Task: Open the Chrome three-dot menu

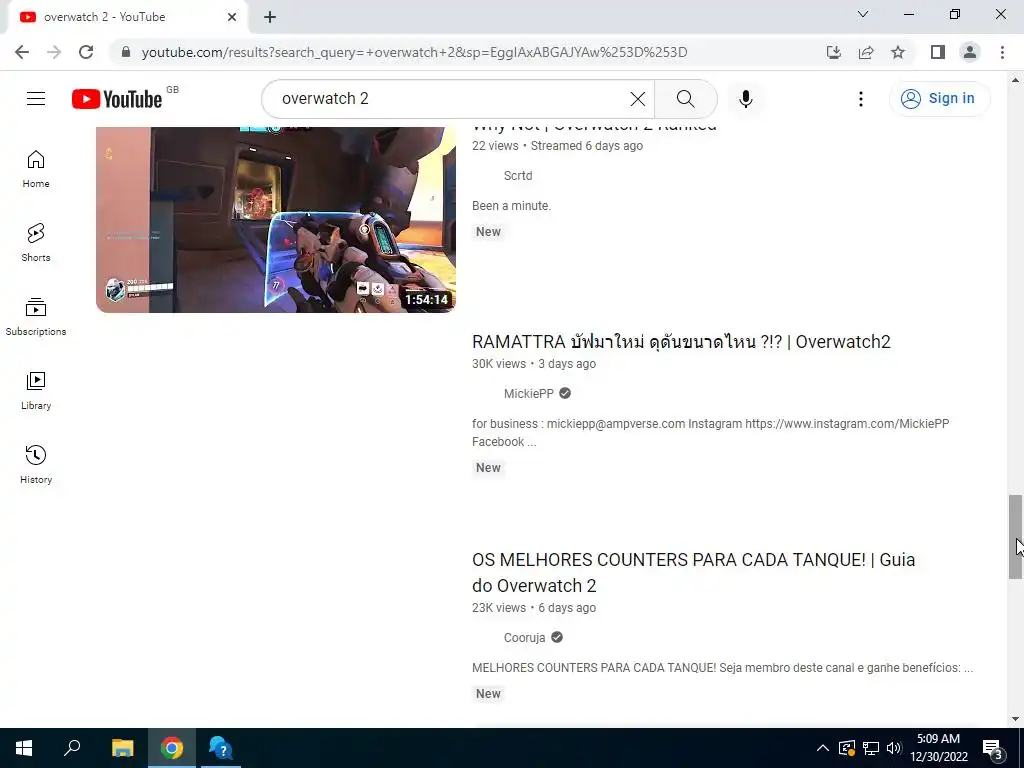Action: point(1002,52)
